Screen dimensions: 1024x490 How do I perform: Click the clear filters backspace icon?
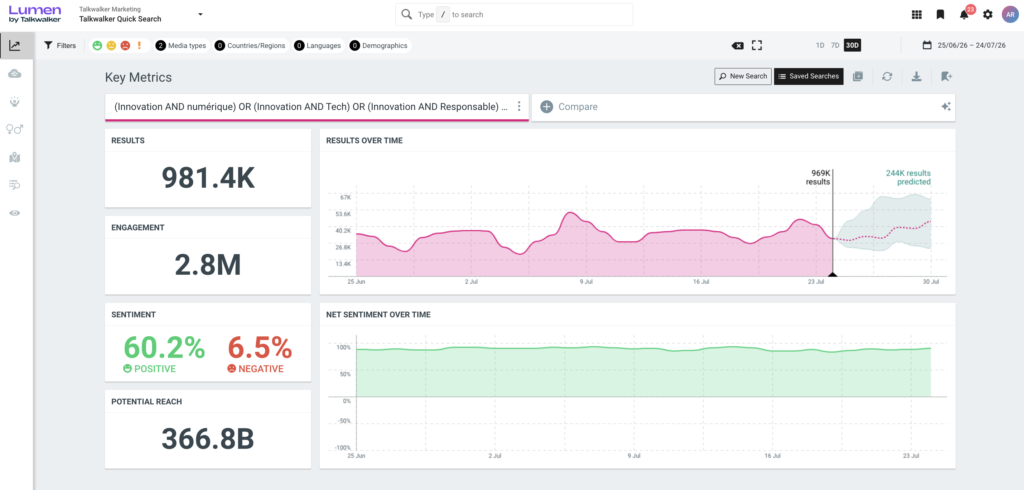(737, 46)
